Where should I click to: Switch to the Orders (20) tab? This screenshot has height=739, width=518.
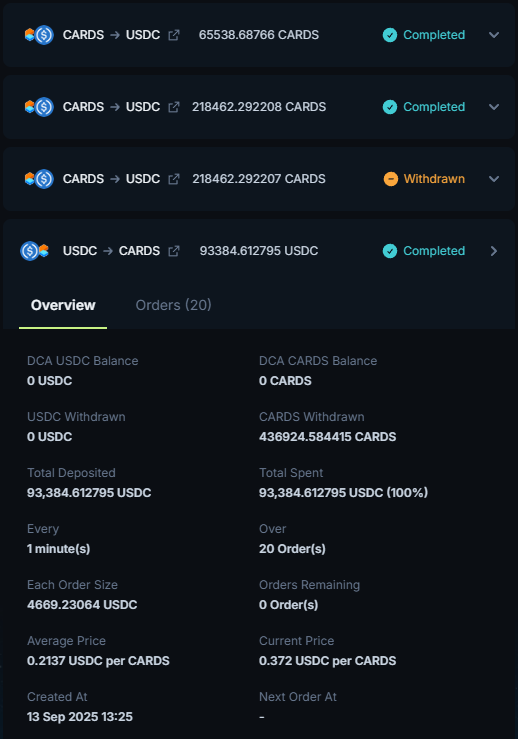coord(173,305)
